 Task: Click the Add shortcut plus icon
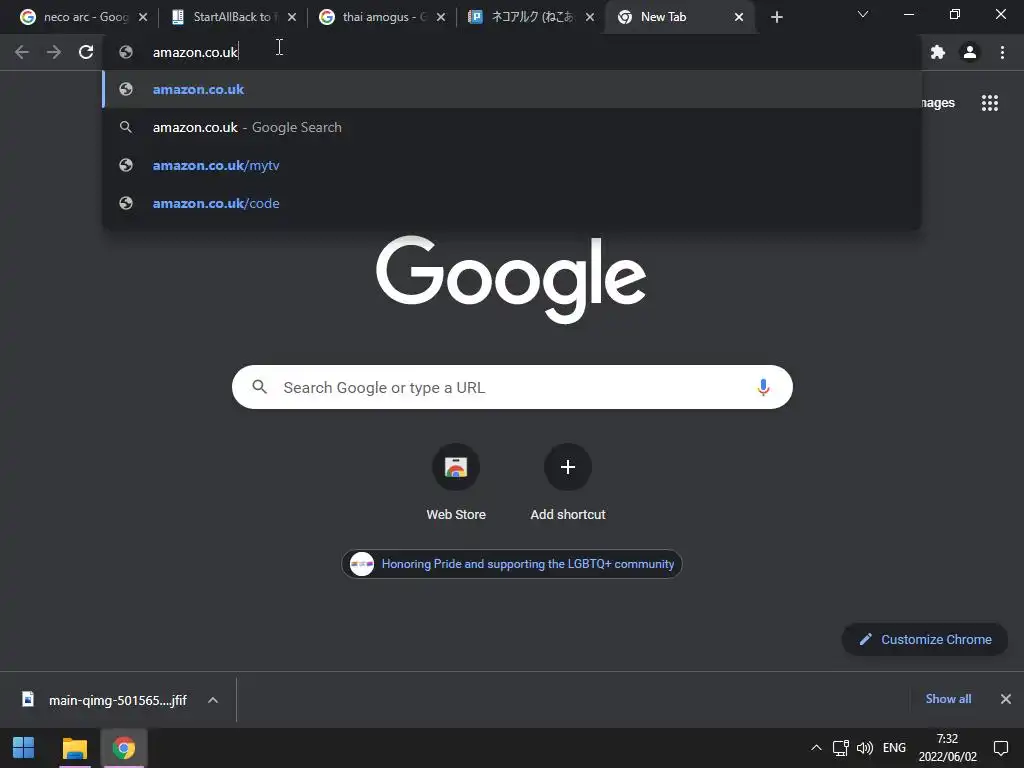pos(568,467)
